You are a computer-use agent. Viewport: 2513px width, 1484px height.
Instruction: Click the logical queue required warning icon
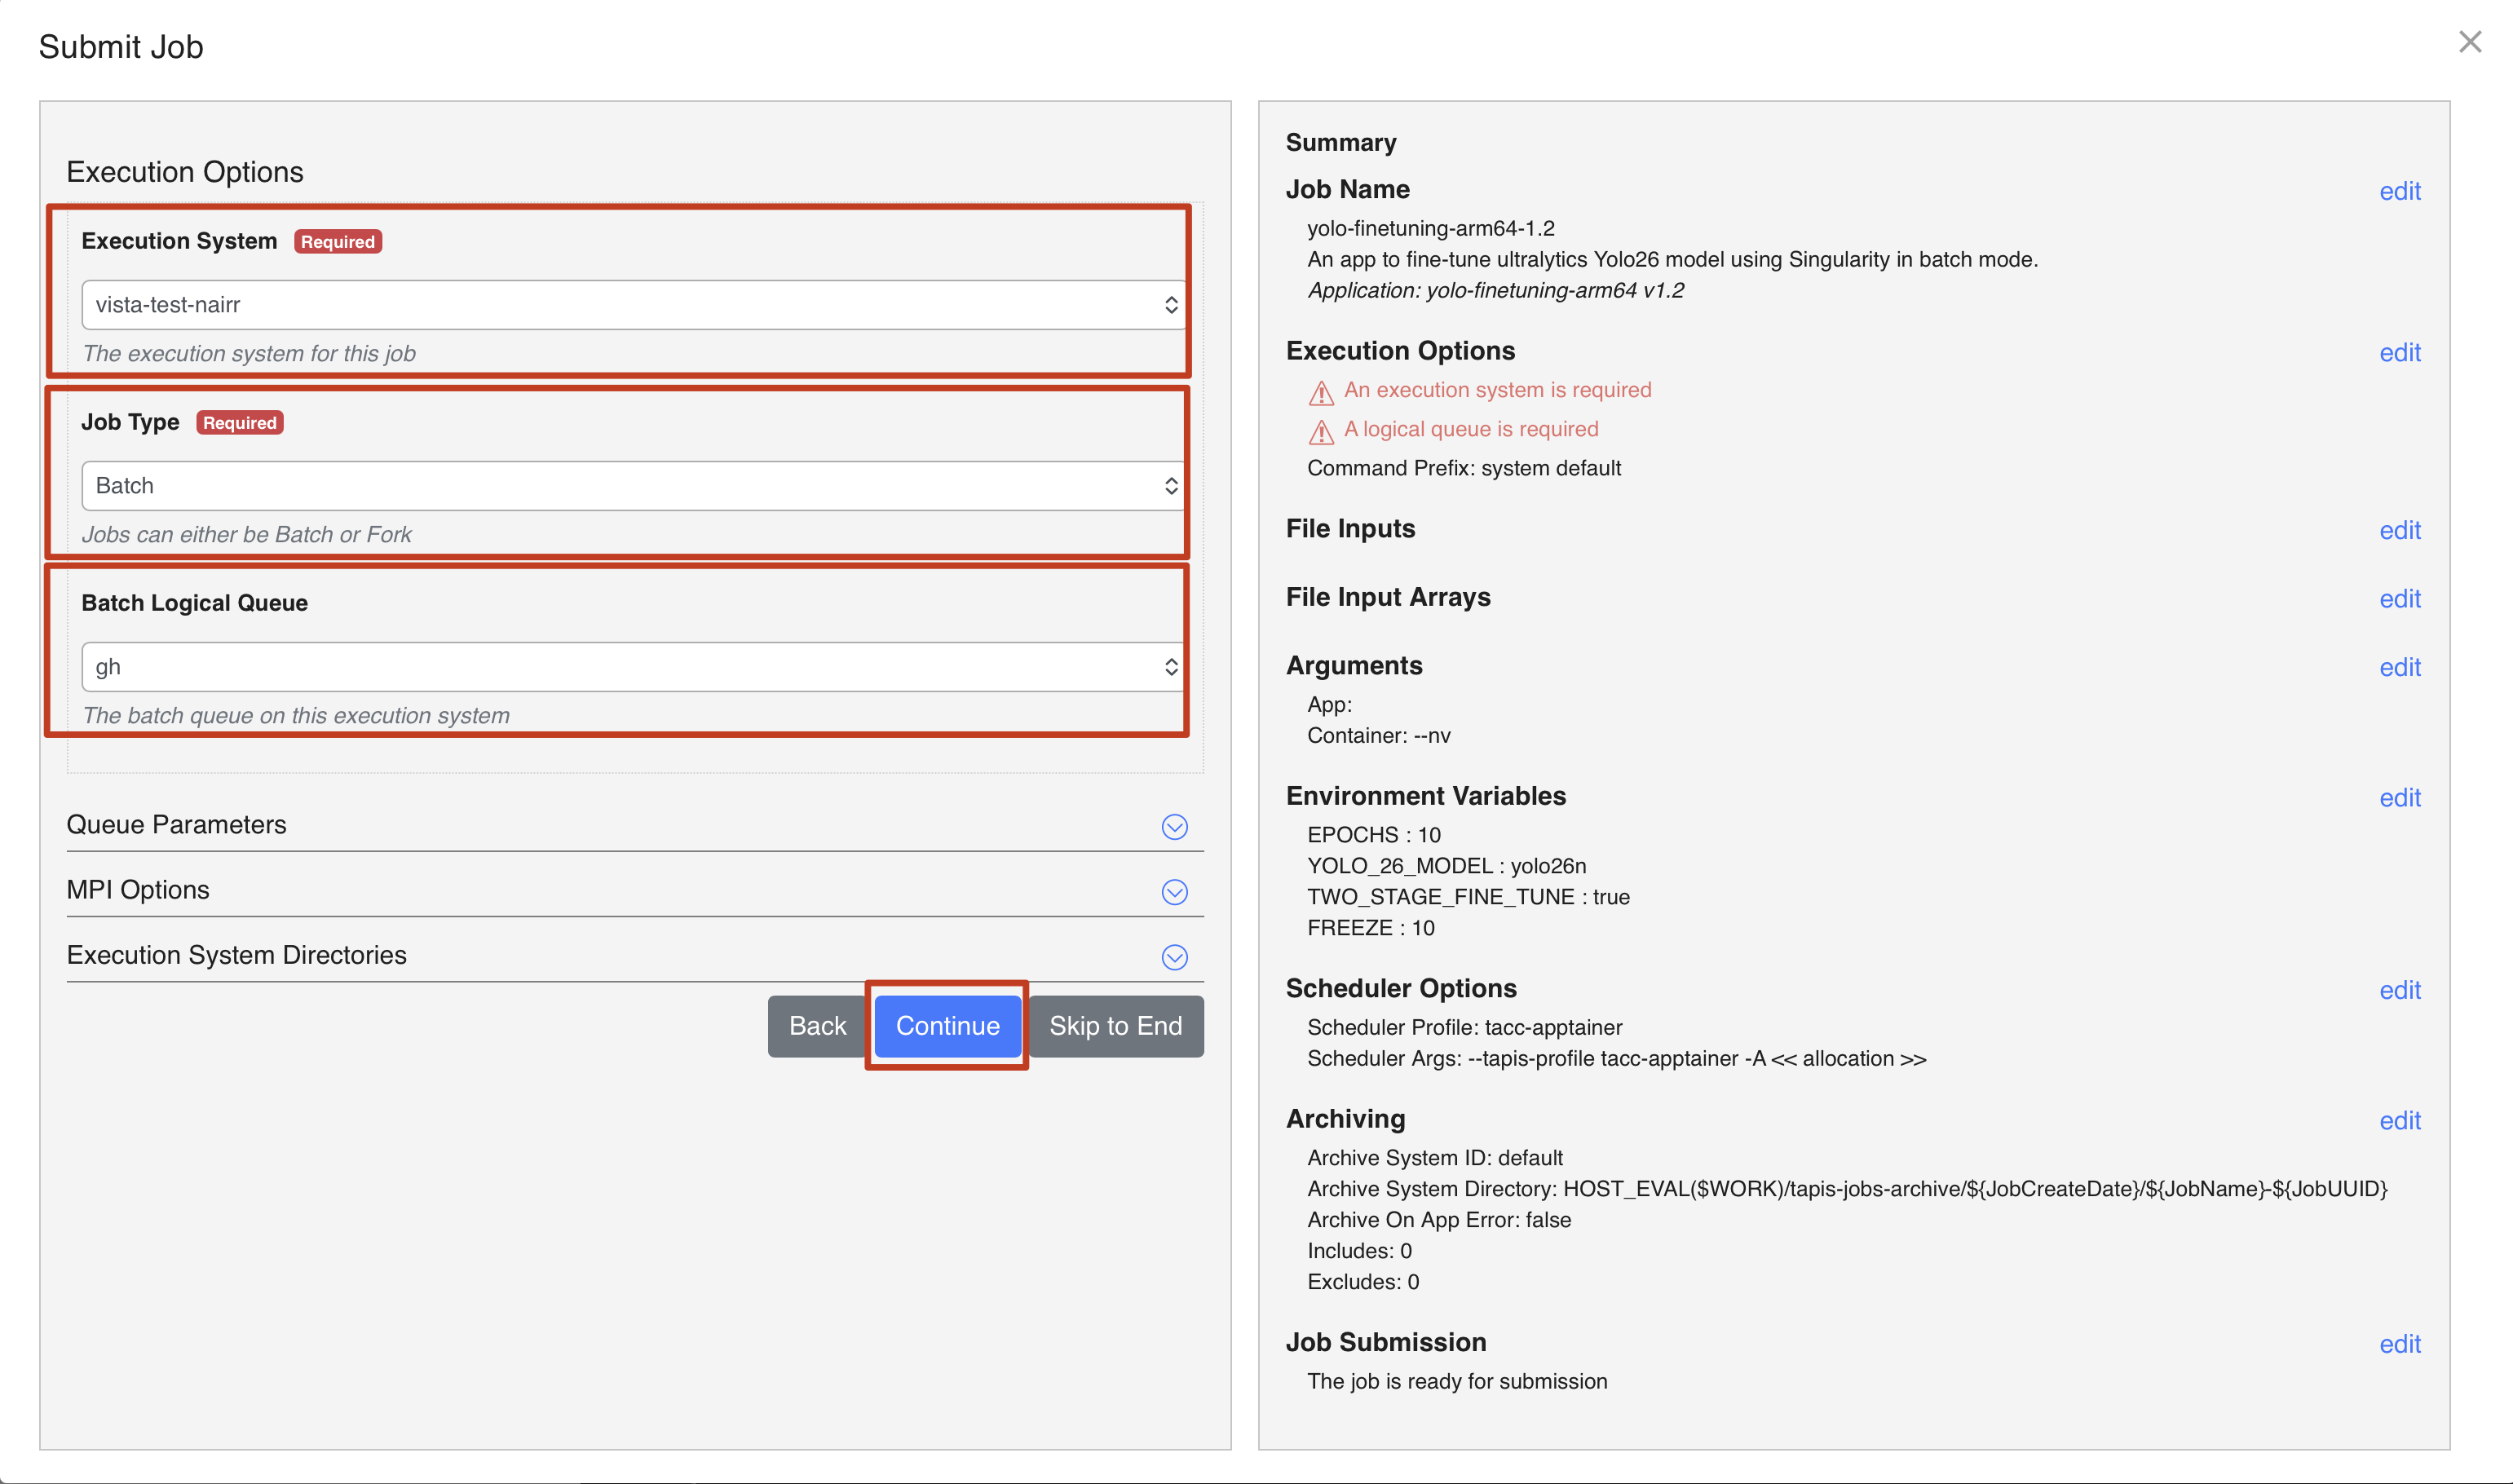pyautogui.click(x=1321, y=432)
